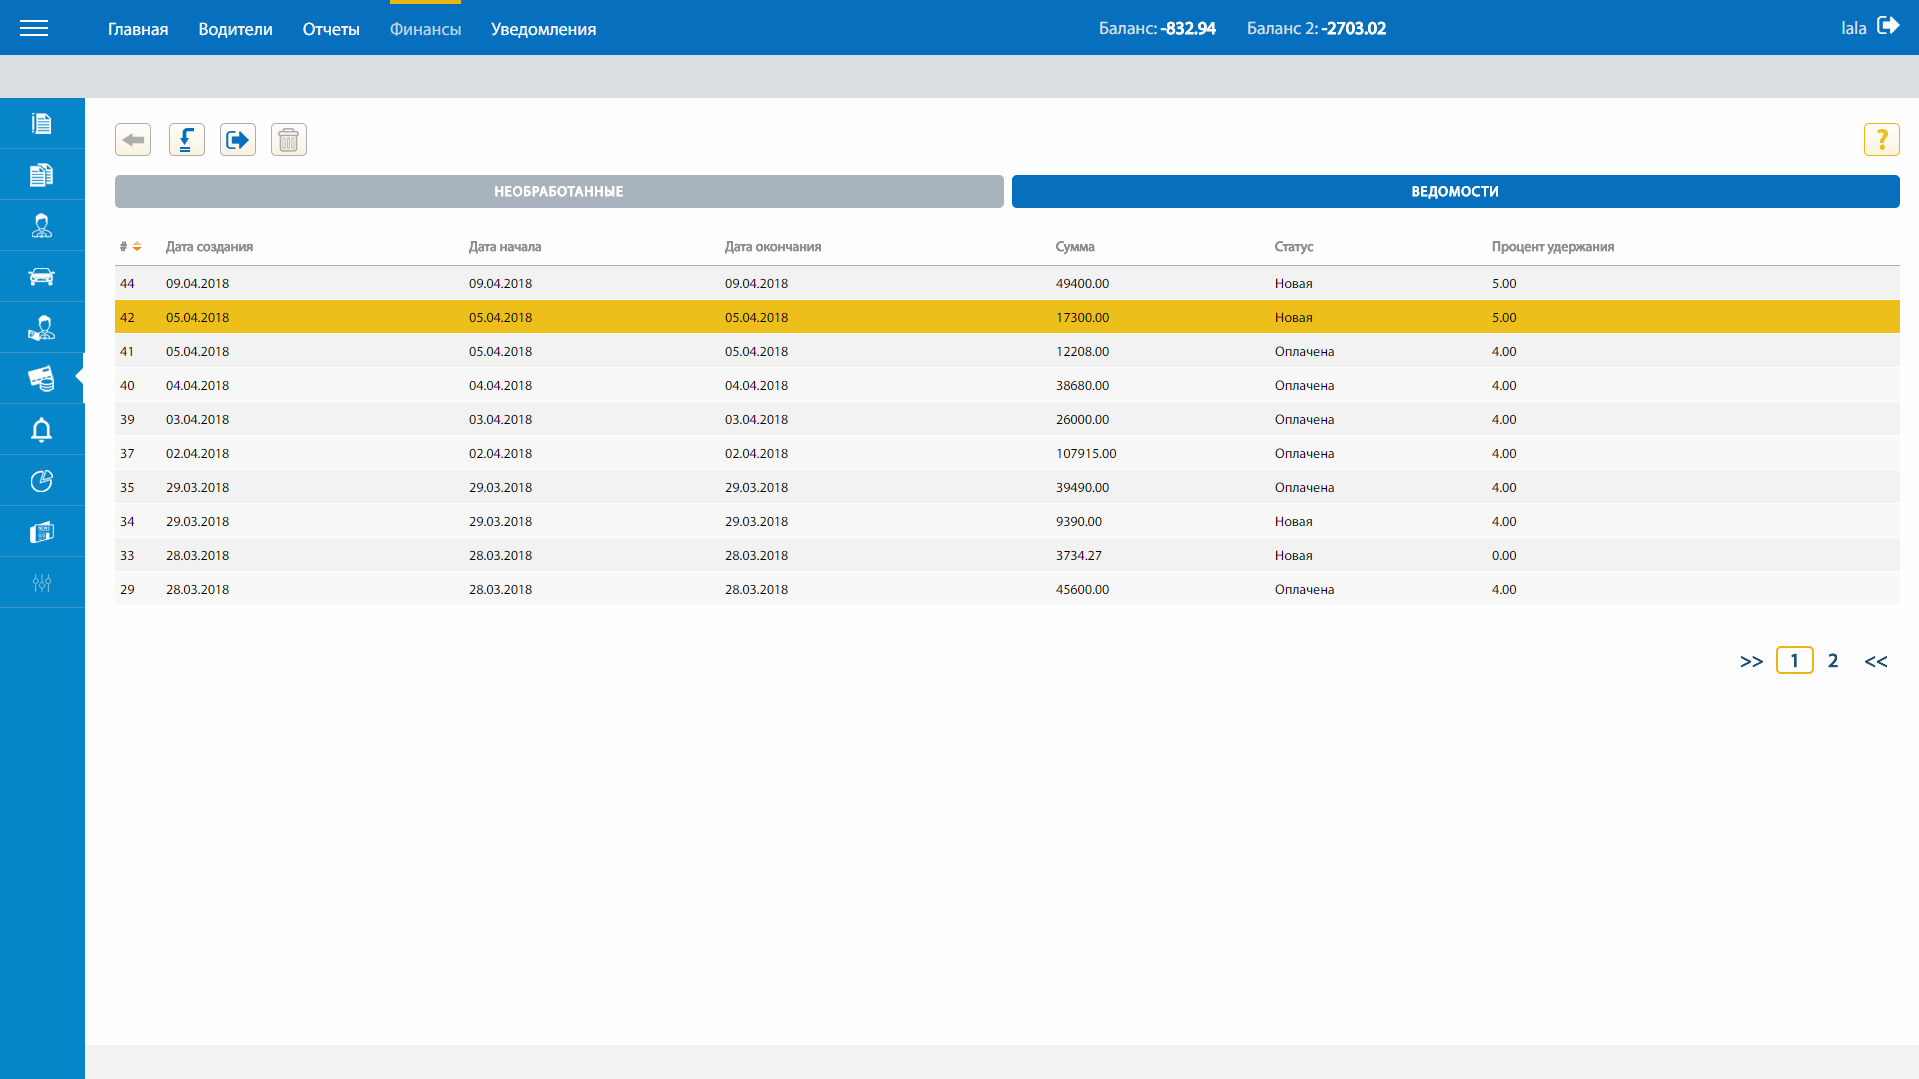Screen dimensions: 1919x1079
Task: Click the back arrow toolbar button
Action: coord(133,140)
